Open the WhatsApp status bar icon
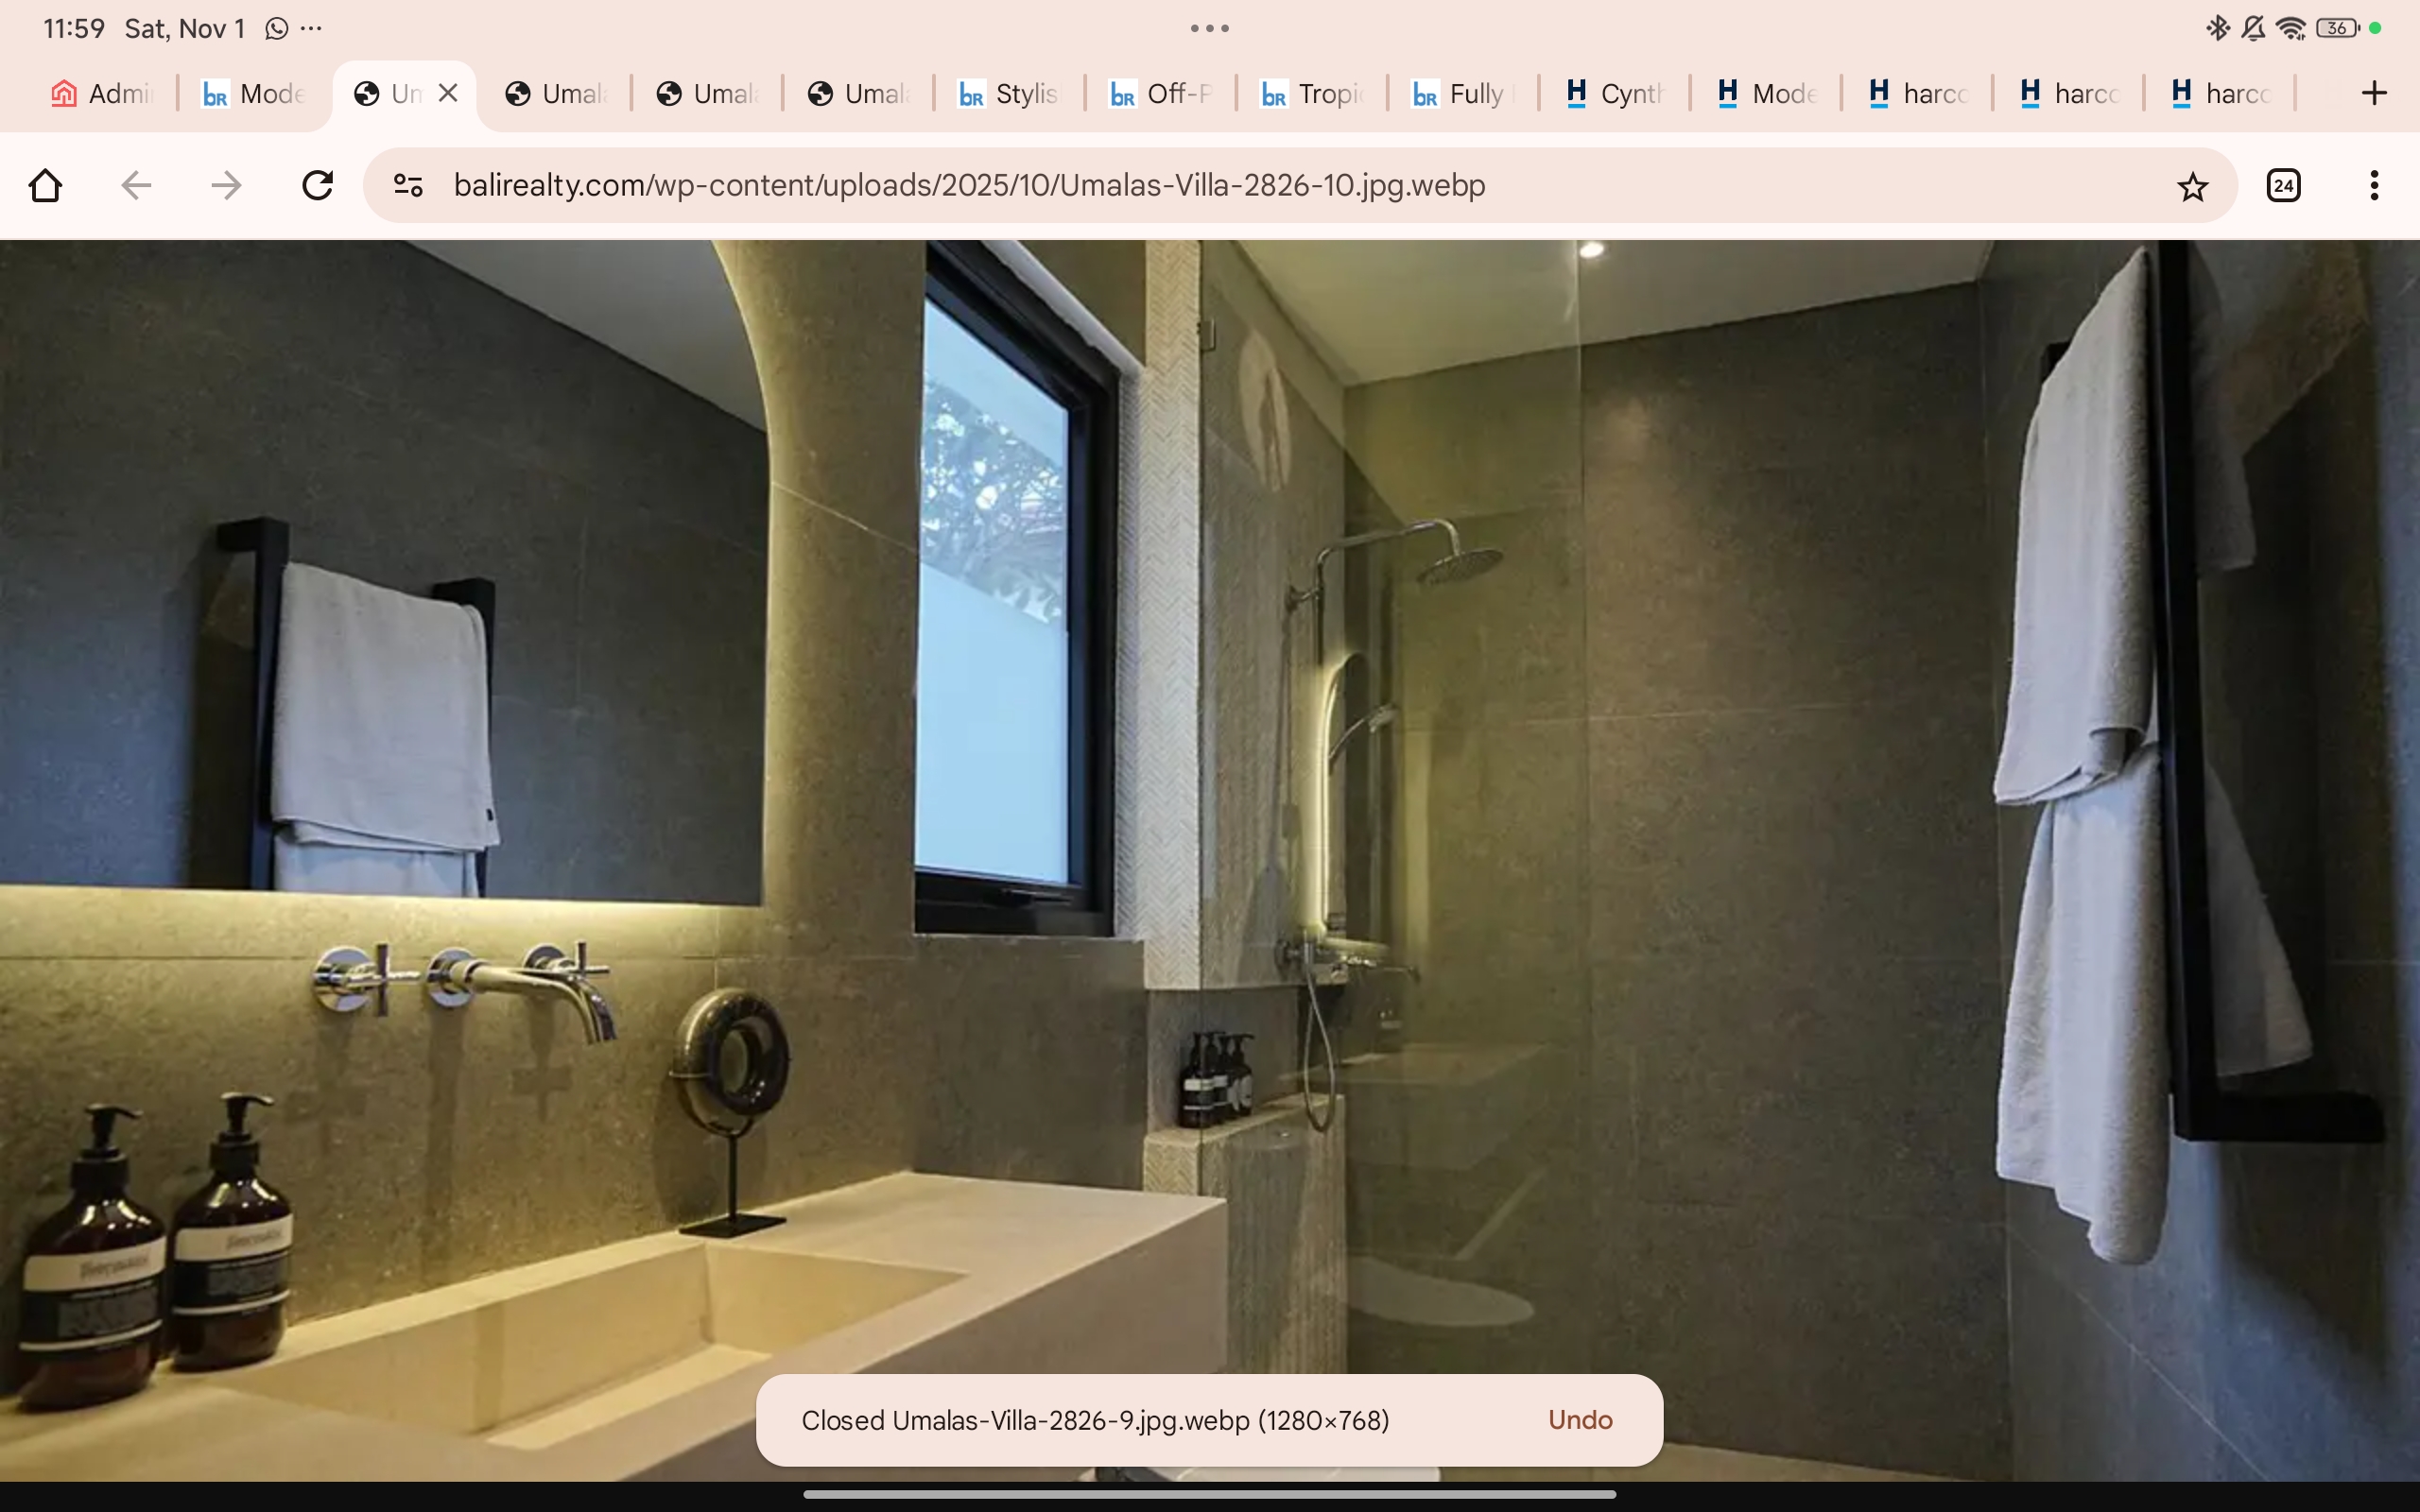 tap(276, 28)
